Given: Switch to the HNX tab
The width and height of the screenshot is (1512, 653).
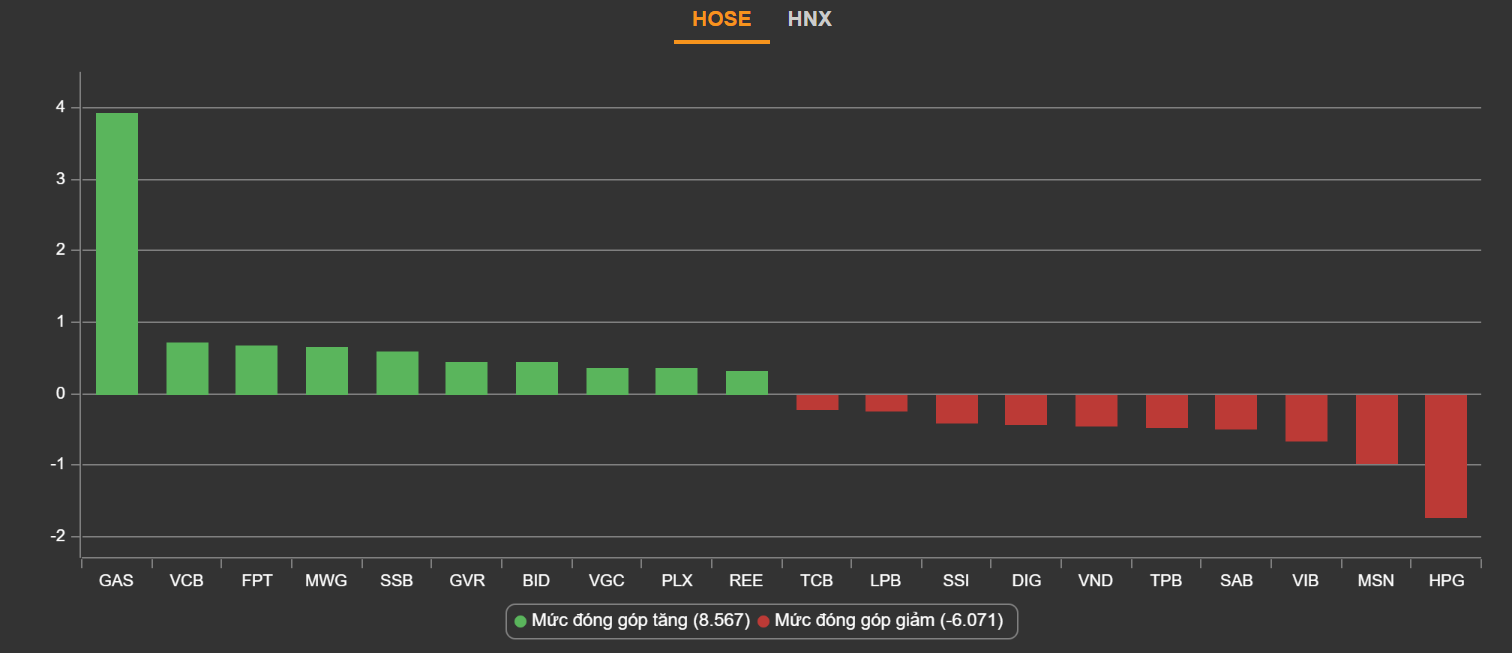Looking at the screenshot, I should click(x=809, y=19).
